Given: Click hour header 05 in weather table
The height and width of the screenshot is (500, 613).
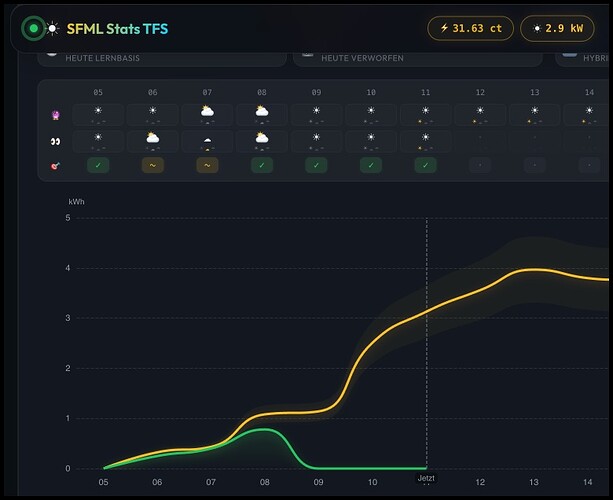Looking at the screenshot, I should (x=98, y=92).
